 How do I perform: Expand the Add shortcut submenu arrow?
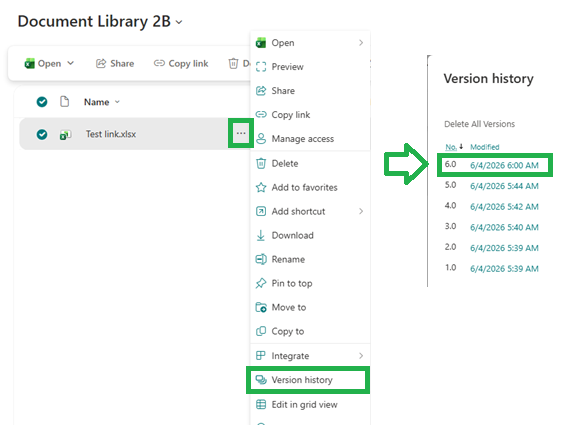[361, 211]
